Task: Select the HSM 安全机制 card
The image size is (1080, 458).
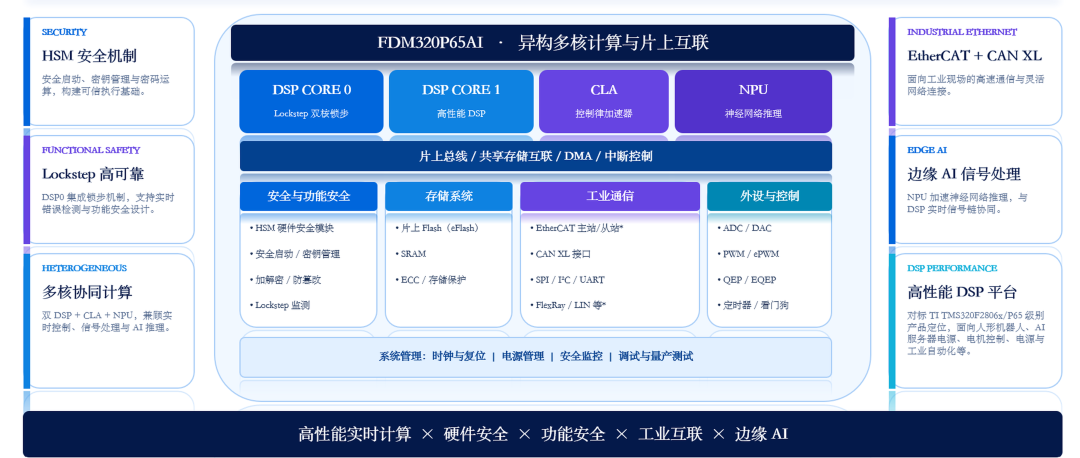Action: pyautogui.click(x=109, y=72)
